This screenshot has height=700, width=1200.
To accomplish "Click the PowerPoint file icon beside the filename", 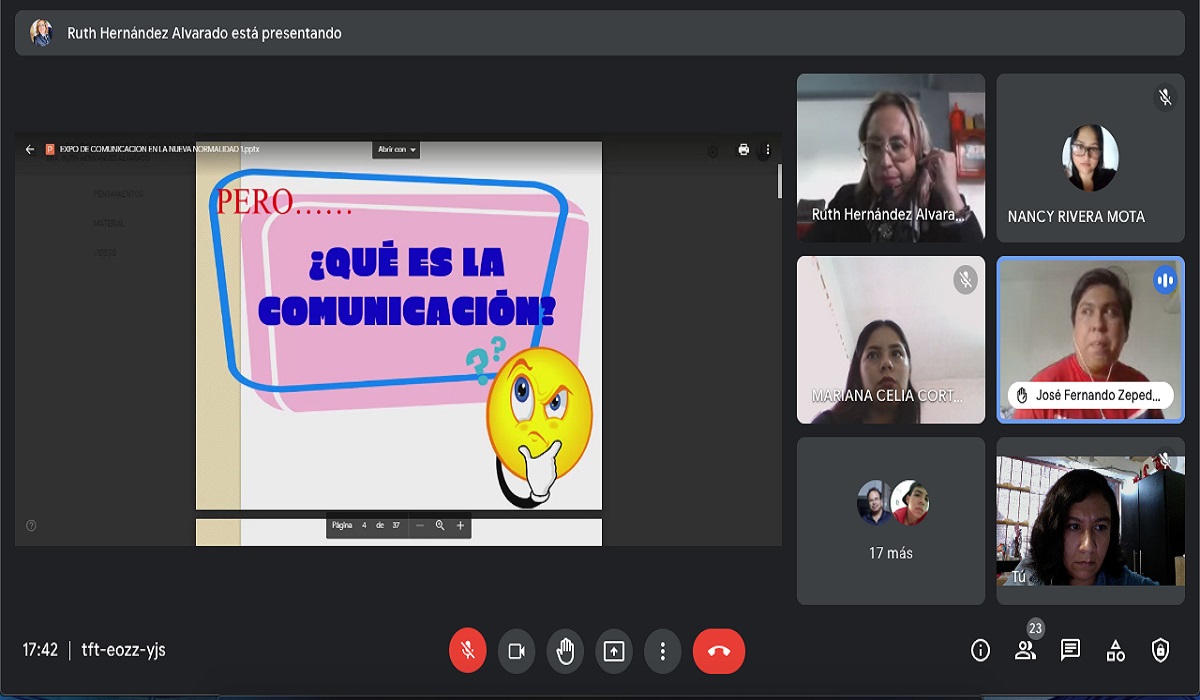I will click(x=50, y=149).
